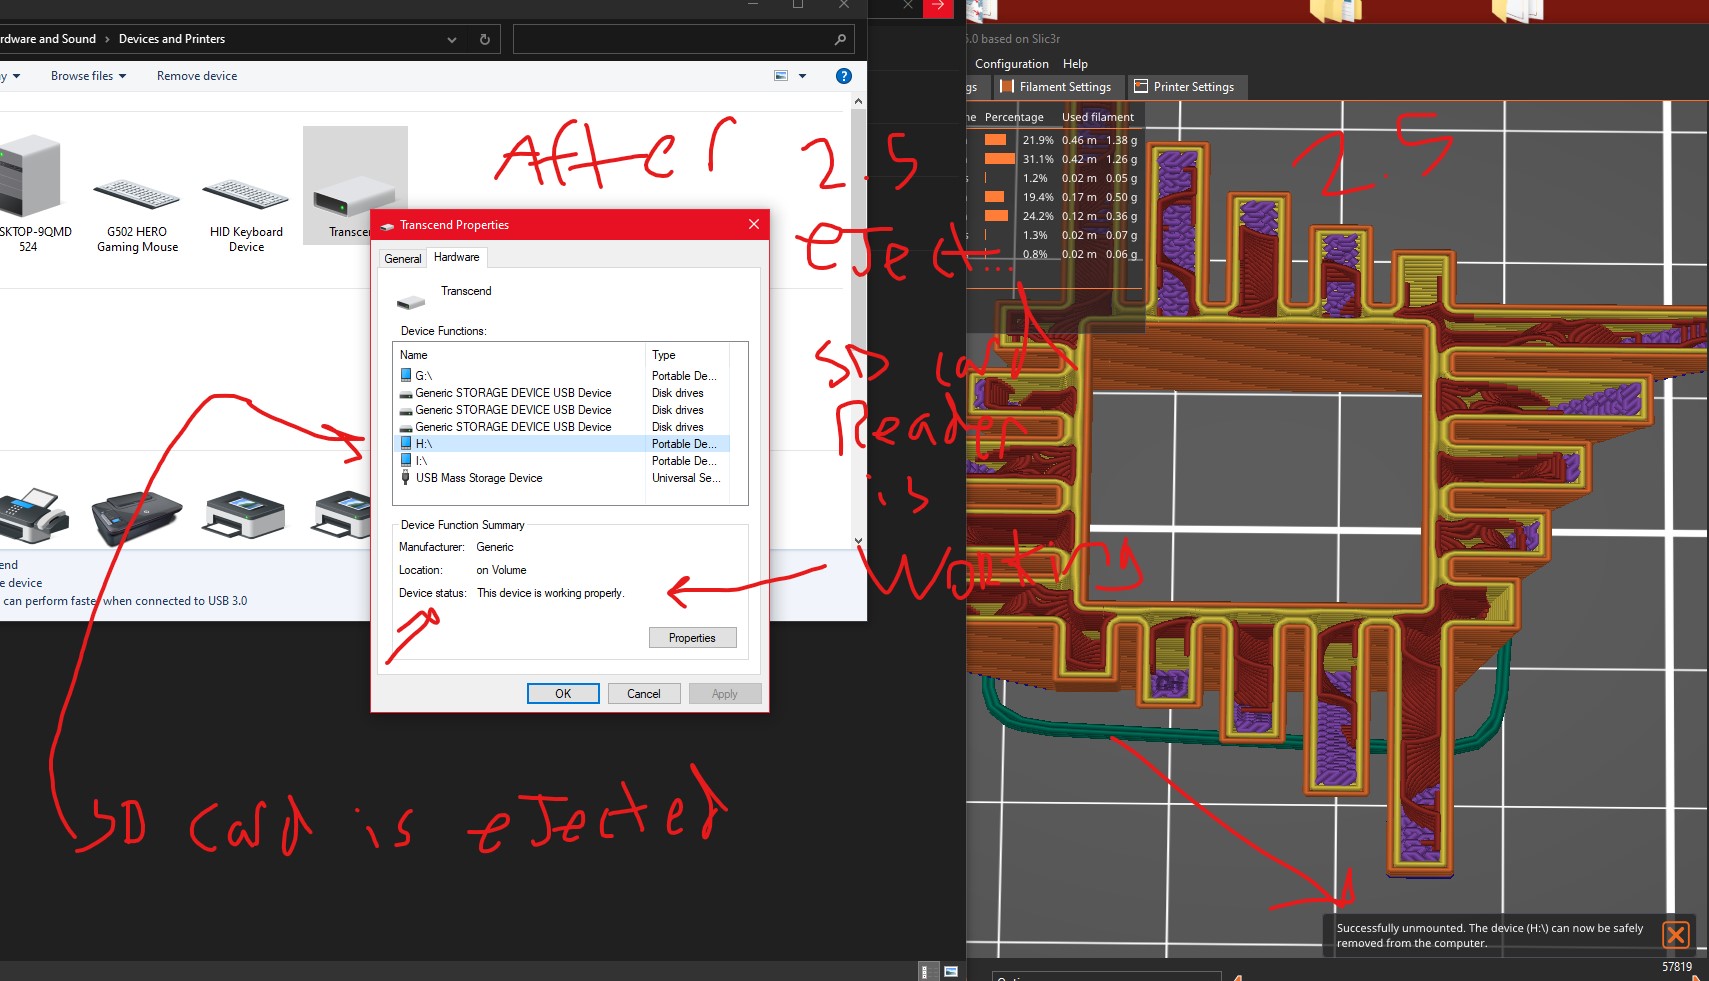Open Windows Explorer help via question mark icon
Screen dimensions: 1709x981
pos(843,75)
